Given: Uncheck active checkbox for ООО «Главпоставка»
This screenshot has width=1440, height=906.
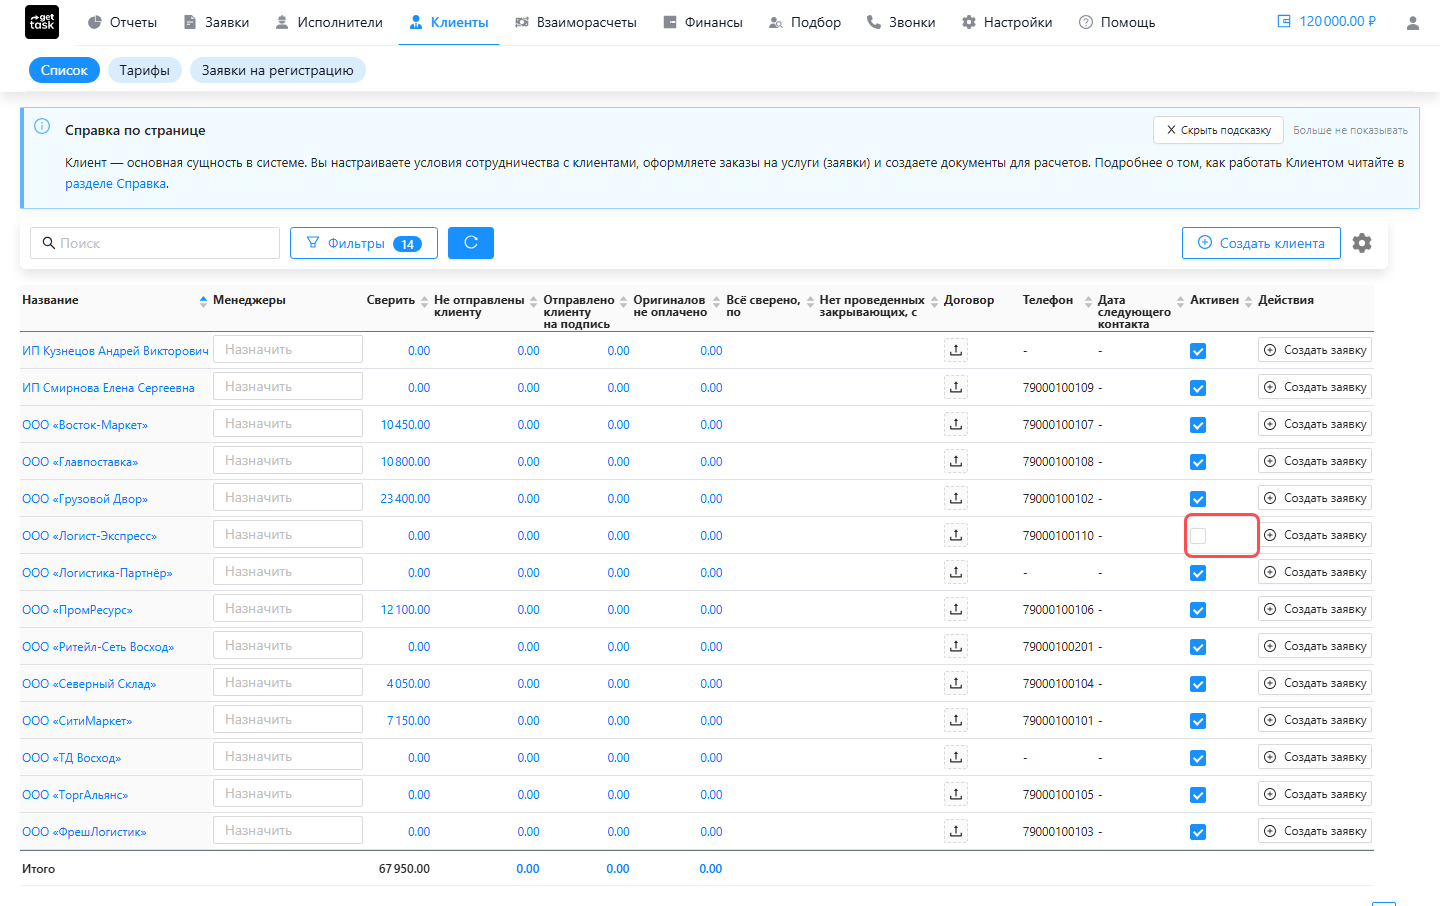Looking at the screenshot, I should click(1198, 462).
